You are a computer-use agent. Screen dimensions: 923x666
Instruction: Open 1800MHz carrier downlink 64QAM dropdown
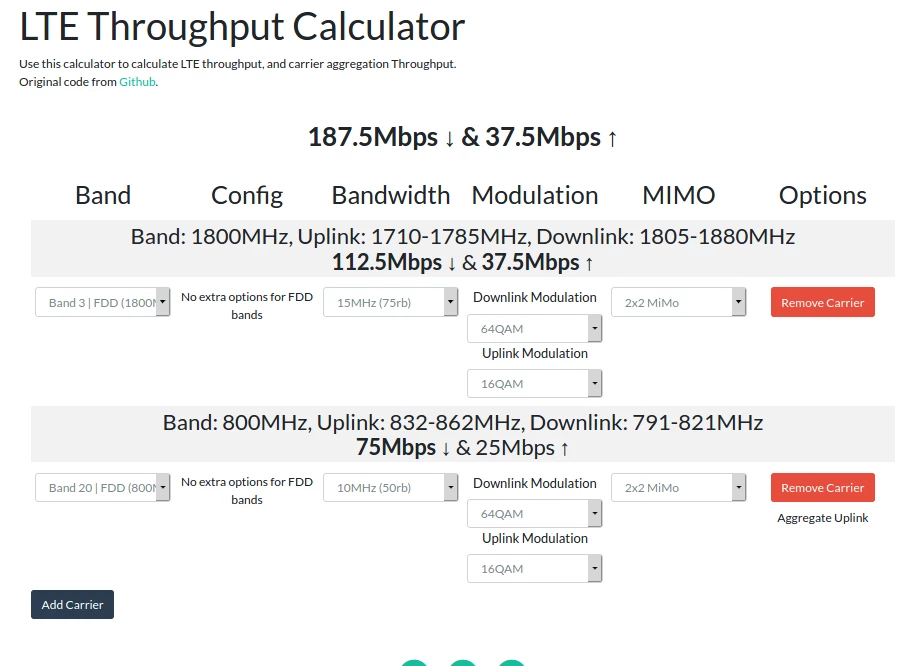point(534,329)
